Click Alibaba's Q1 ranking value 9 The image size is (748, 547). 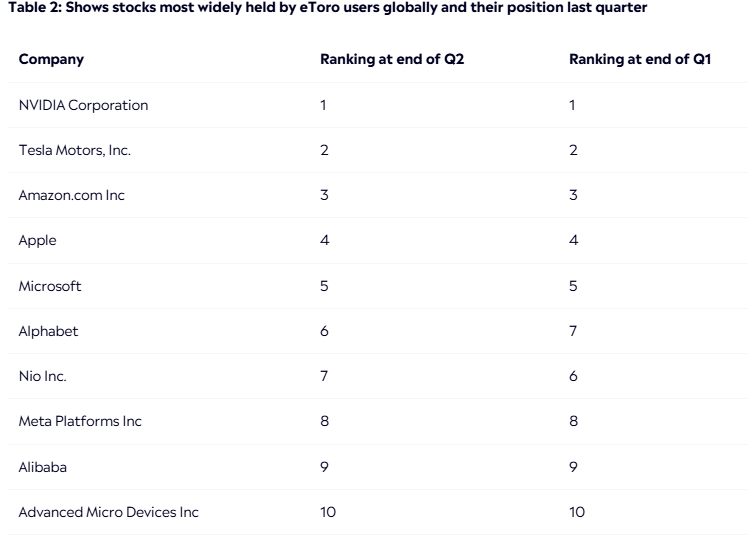pyautogui.click(x=573, y=466)
